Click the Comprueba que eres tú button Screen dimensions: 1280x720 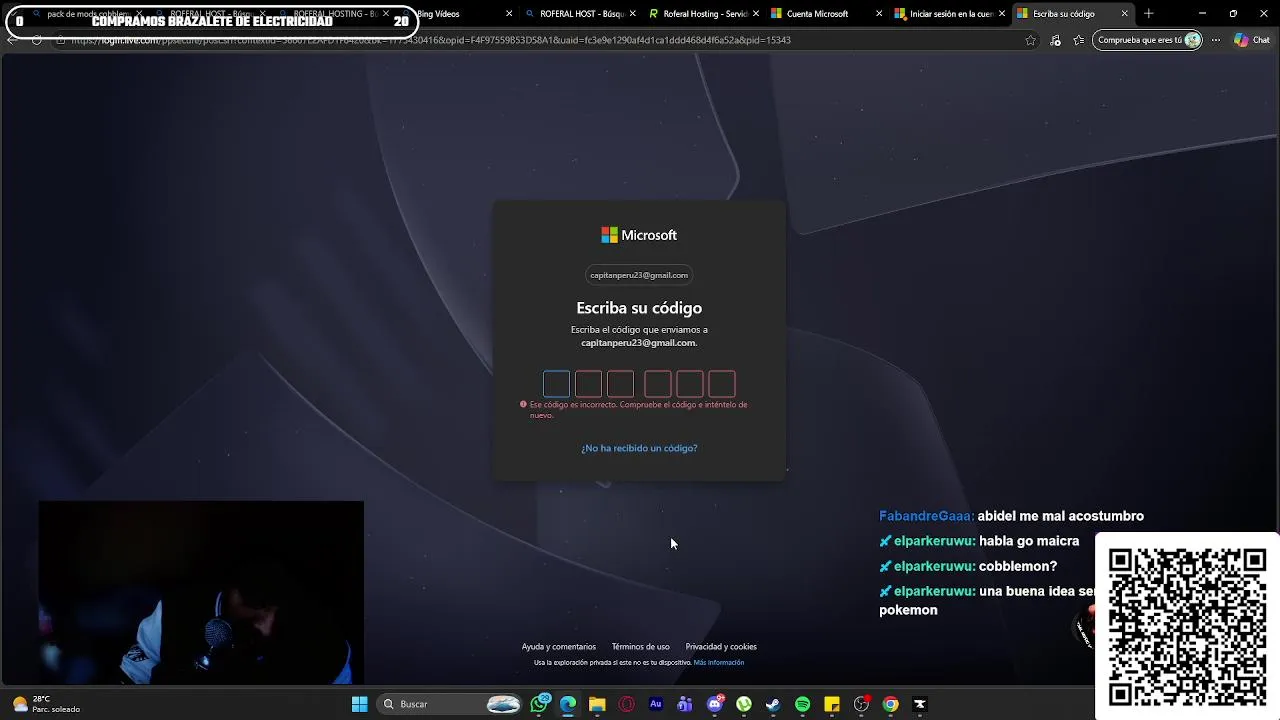(1147, 40)
